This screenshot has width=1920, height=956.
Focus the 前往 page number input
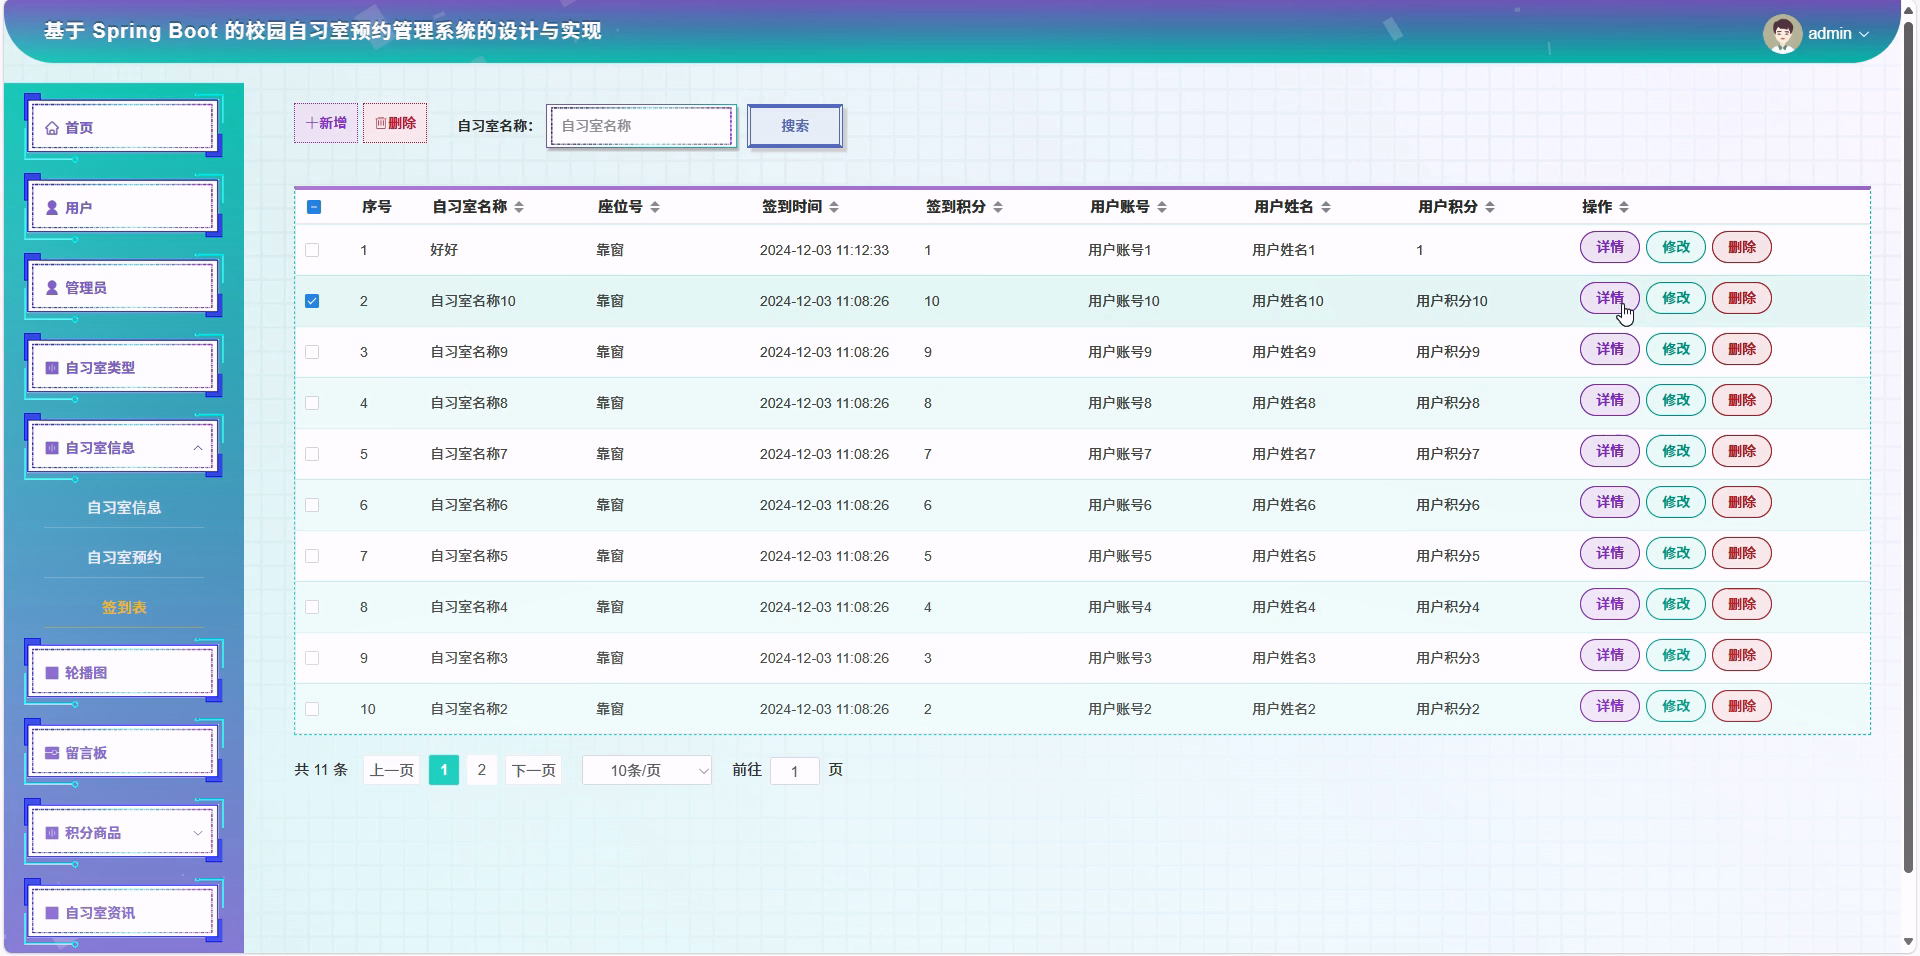click(x=795, y=771)
